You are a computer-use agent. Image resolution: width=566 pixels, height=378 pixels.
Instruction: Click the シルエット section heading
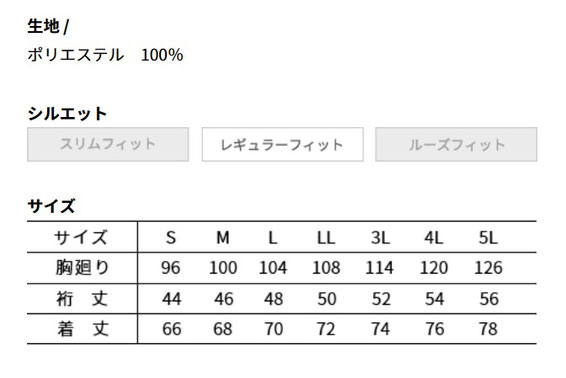click(x=67, y=114)
